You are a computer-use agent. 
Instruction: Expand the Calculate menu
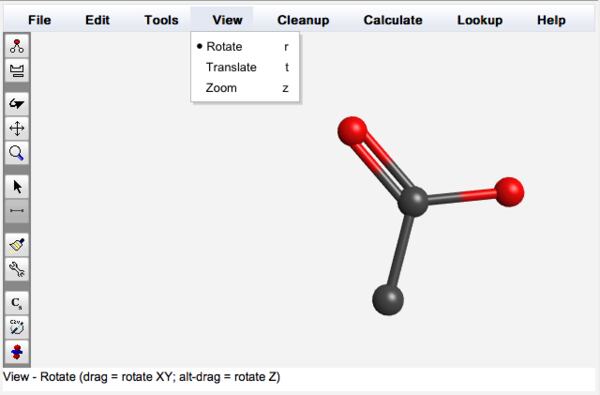coord(393,20)
